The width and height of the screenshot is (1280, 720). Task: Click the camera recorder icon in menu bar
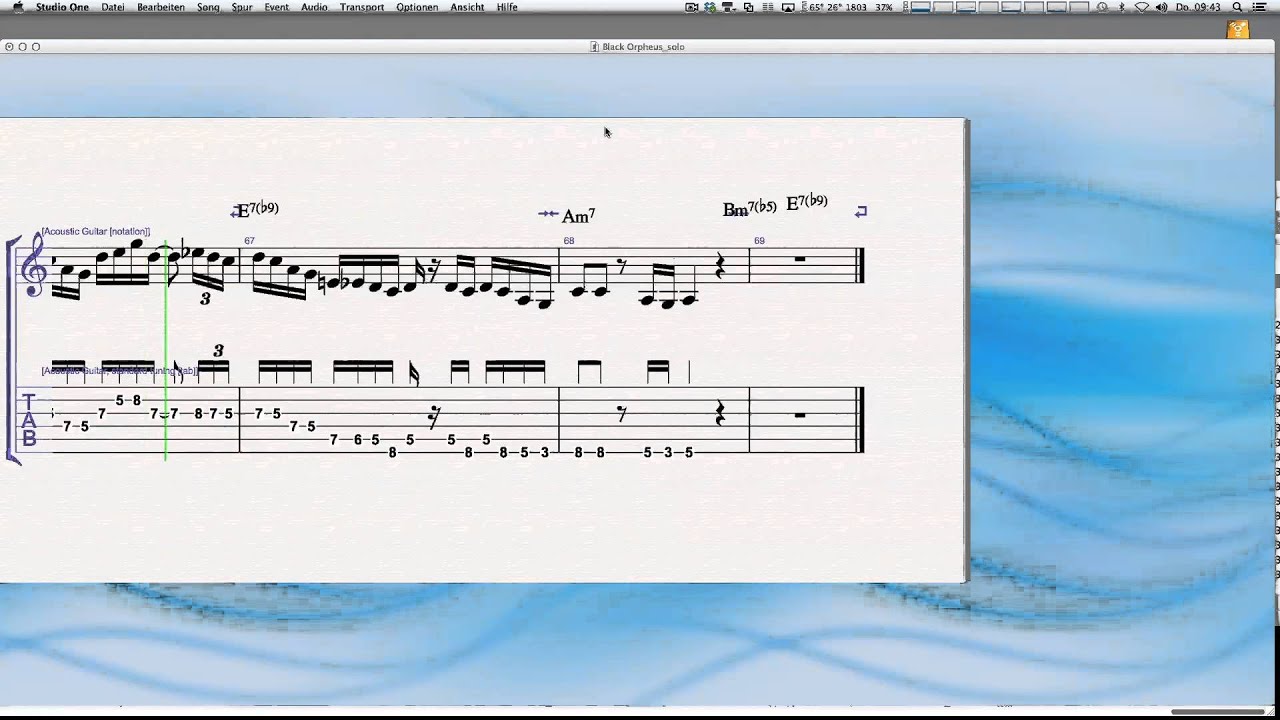tap(691, 7)
